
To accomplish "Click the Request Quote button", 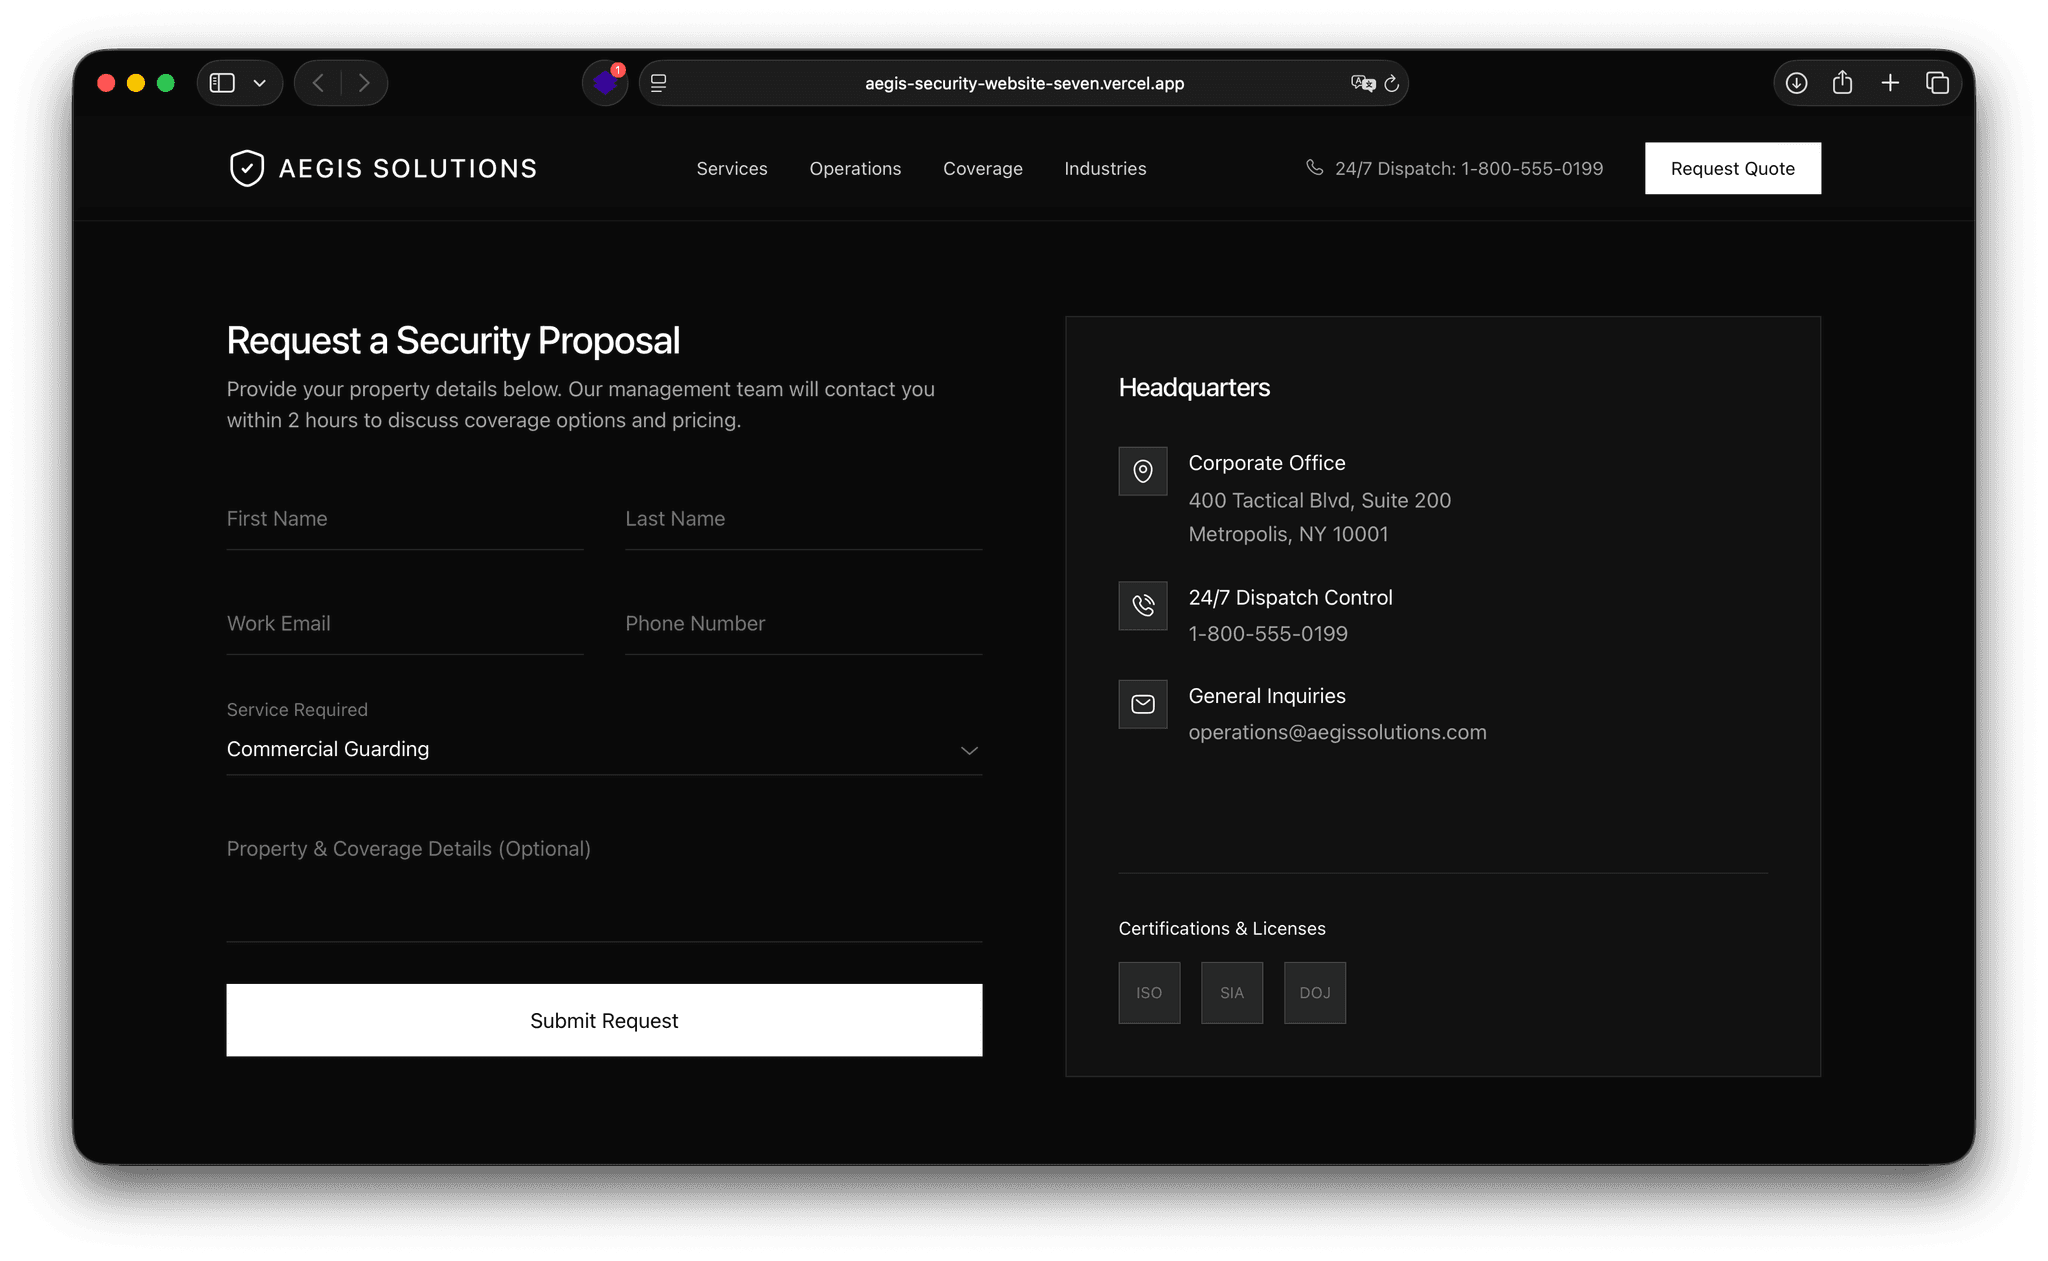I will click(x=1732, y=168).
